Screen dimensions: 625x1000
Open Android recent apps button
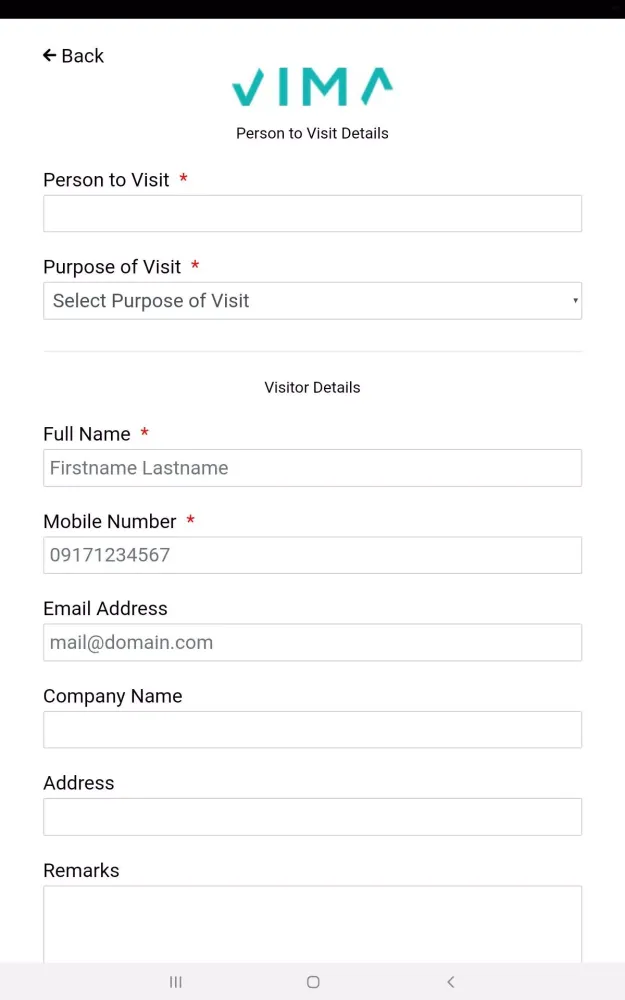click(x=175, y=982)
